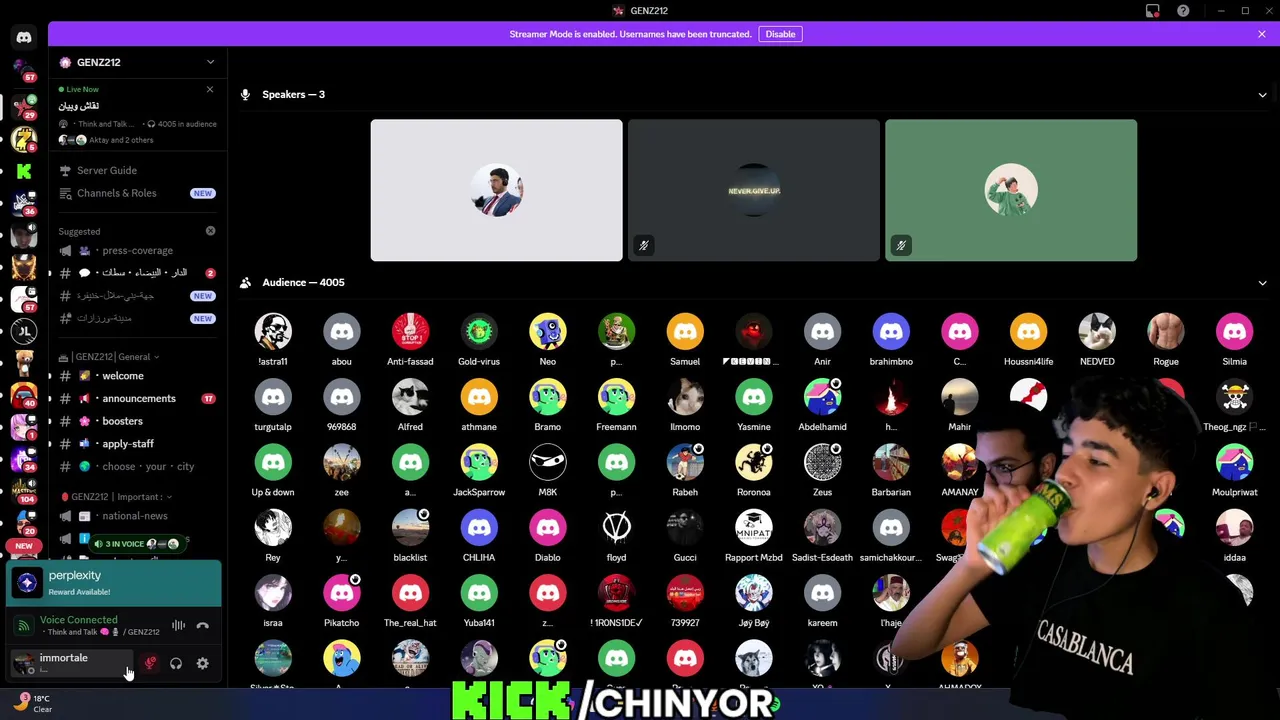The width and height of the screenshot is (1280, 720).
Task: Select the first speaker tile with suit avatar
Action: (496, 190)
